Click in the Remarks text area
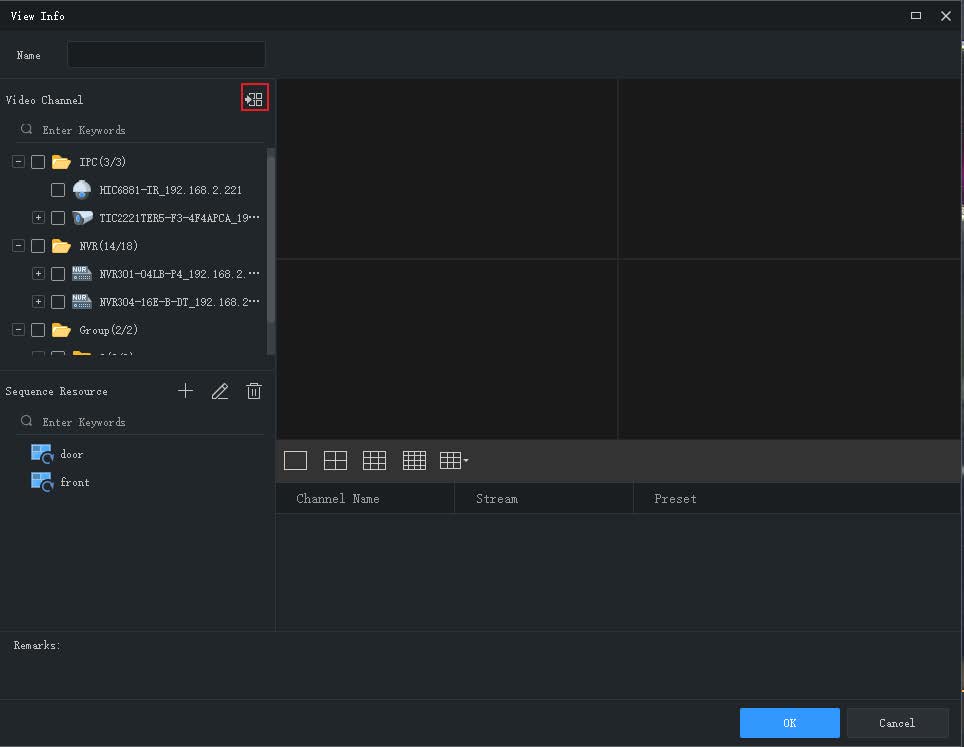This screenshot has height=747, width=964. [480, 667]
